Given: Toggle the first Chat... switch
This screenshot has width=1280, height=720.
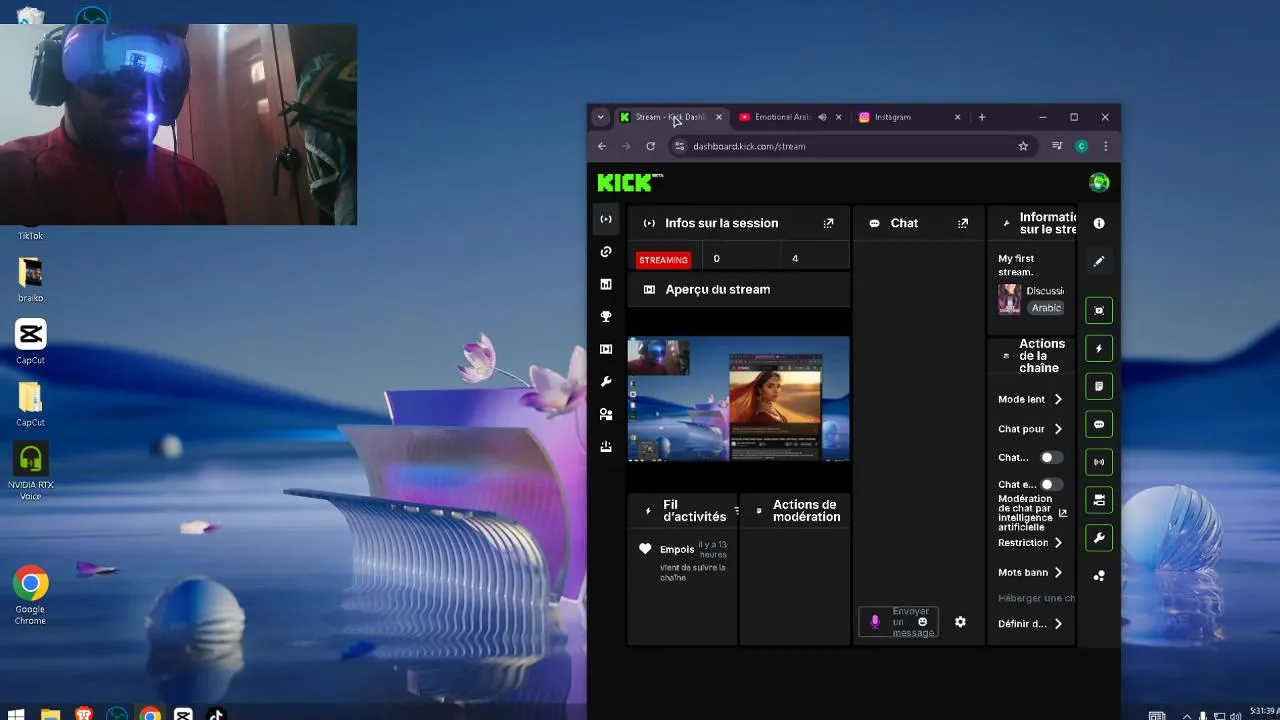Looking at the screenshot, I should coord(1051,457).
